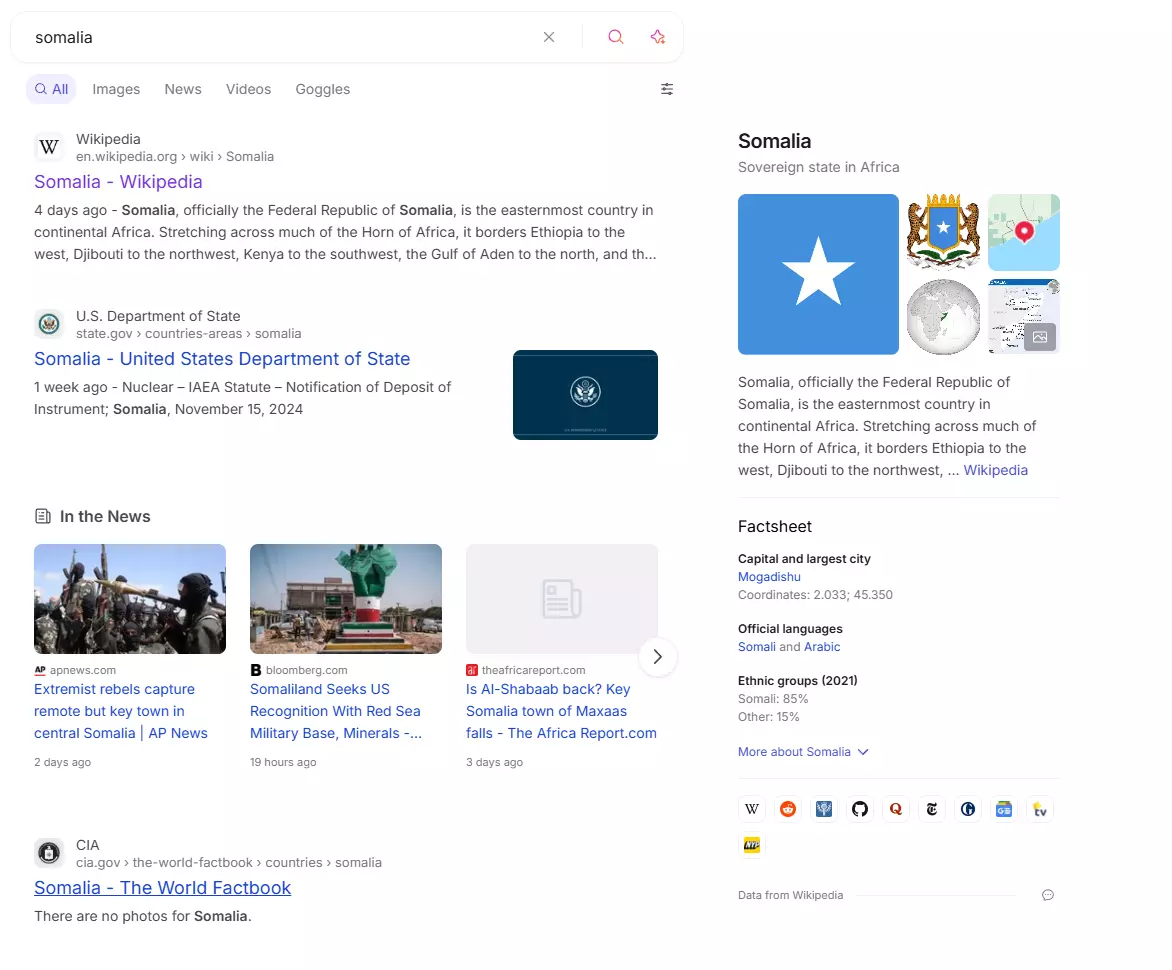Screen dimensions: 1172x970
Task: Open the Quora profile icon
Action: [x=895, y=809]
